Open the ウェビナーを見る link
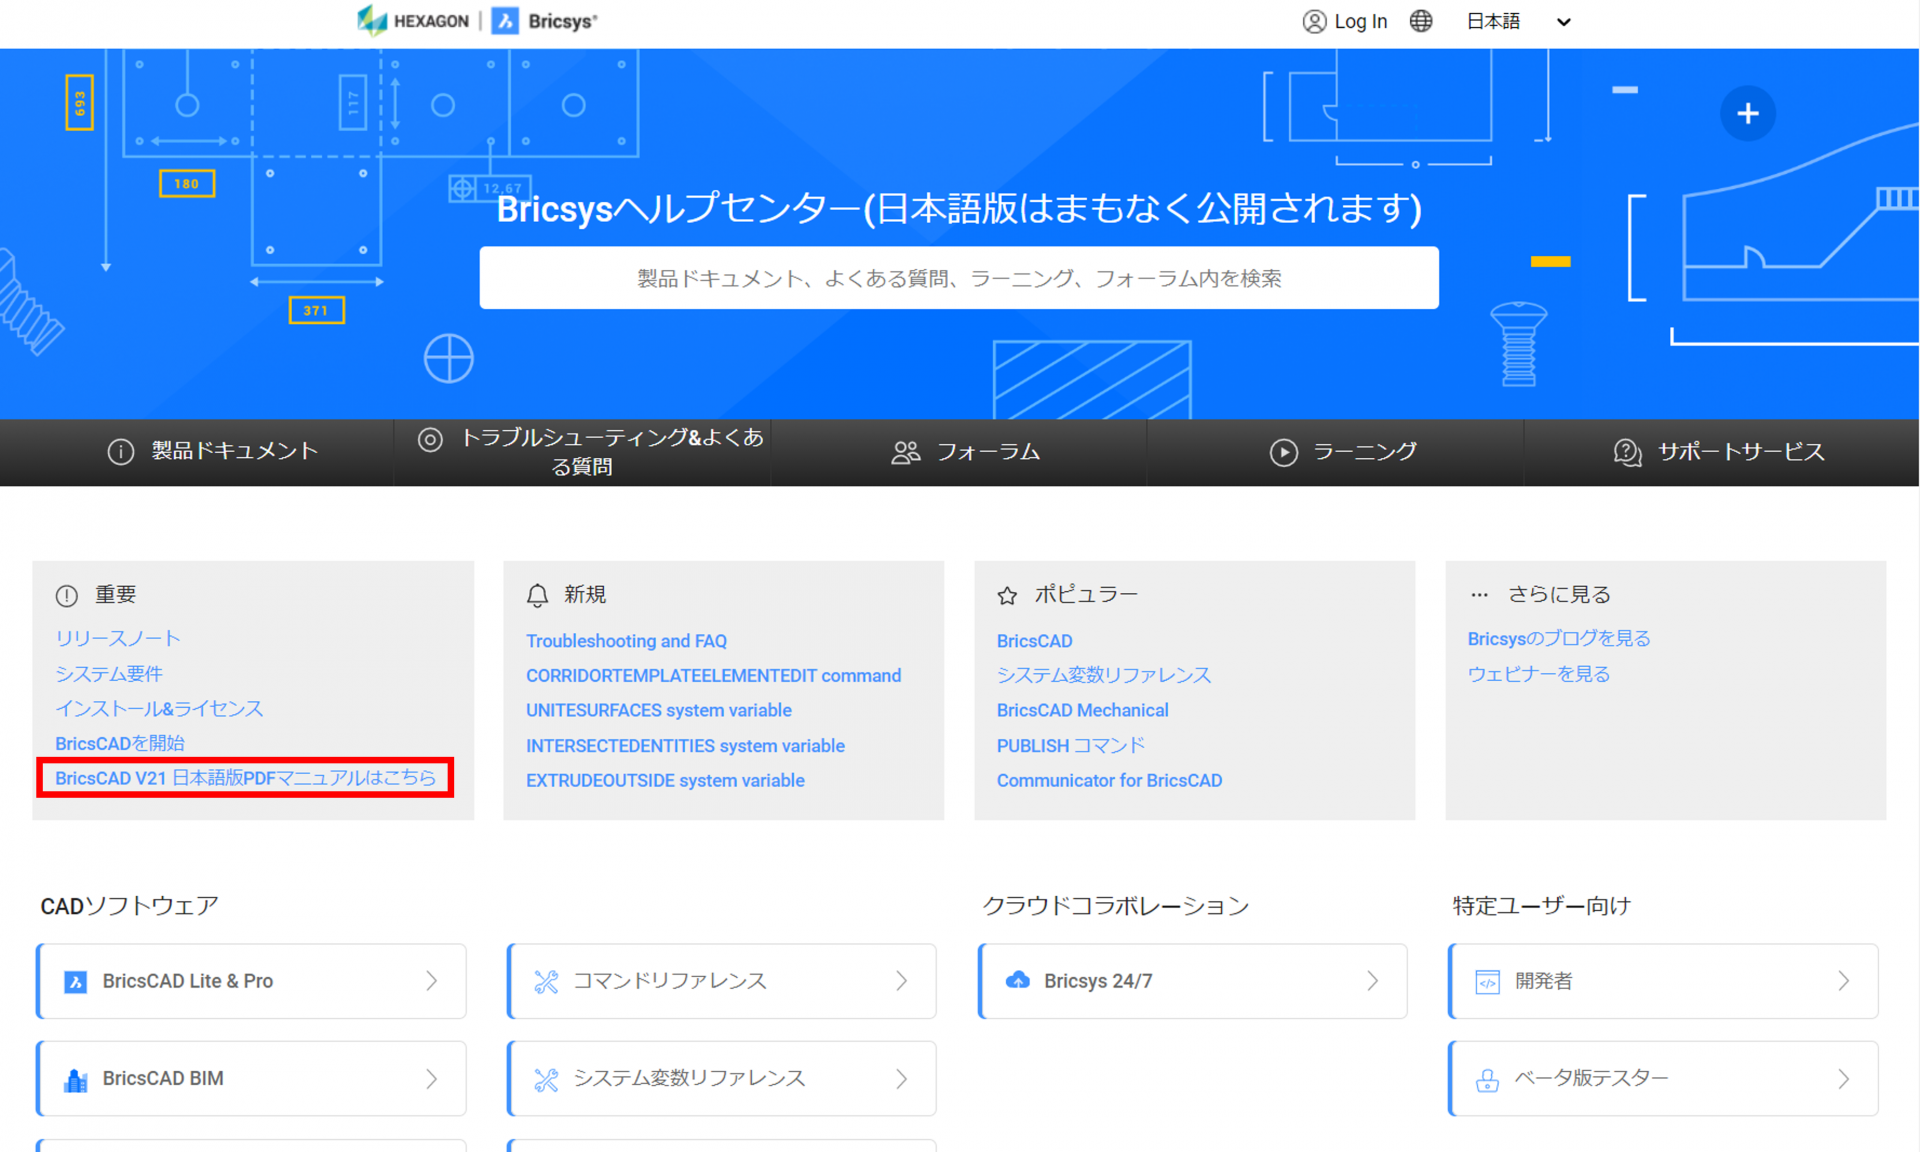This screenshot has width=1920, height=1152. (1538, 674)
